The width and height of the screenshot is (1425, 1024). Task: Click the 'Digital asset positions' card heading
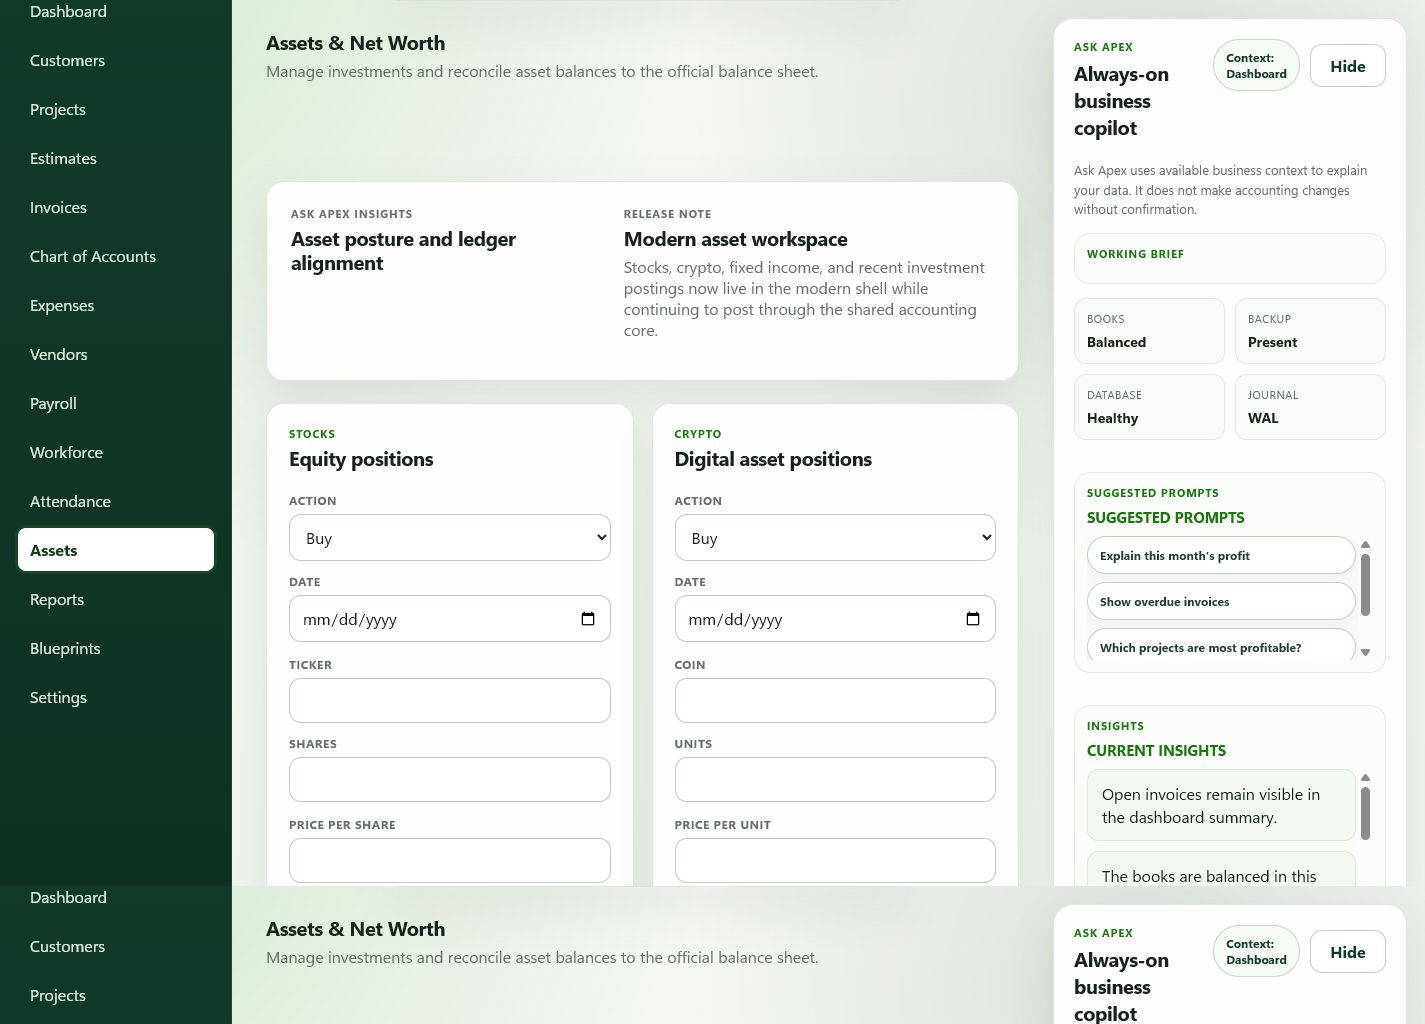click(x=773, y=459)
